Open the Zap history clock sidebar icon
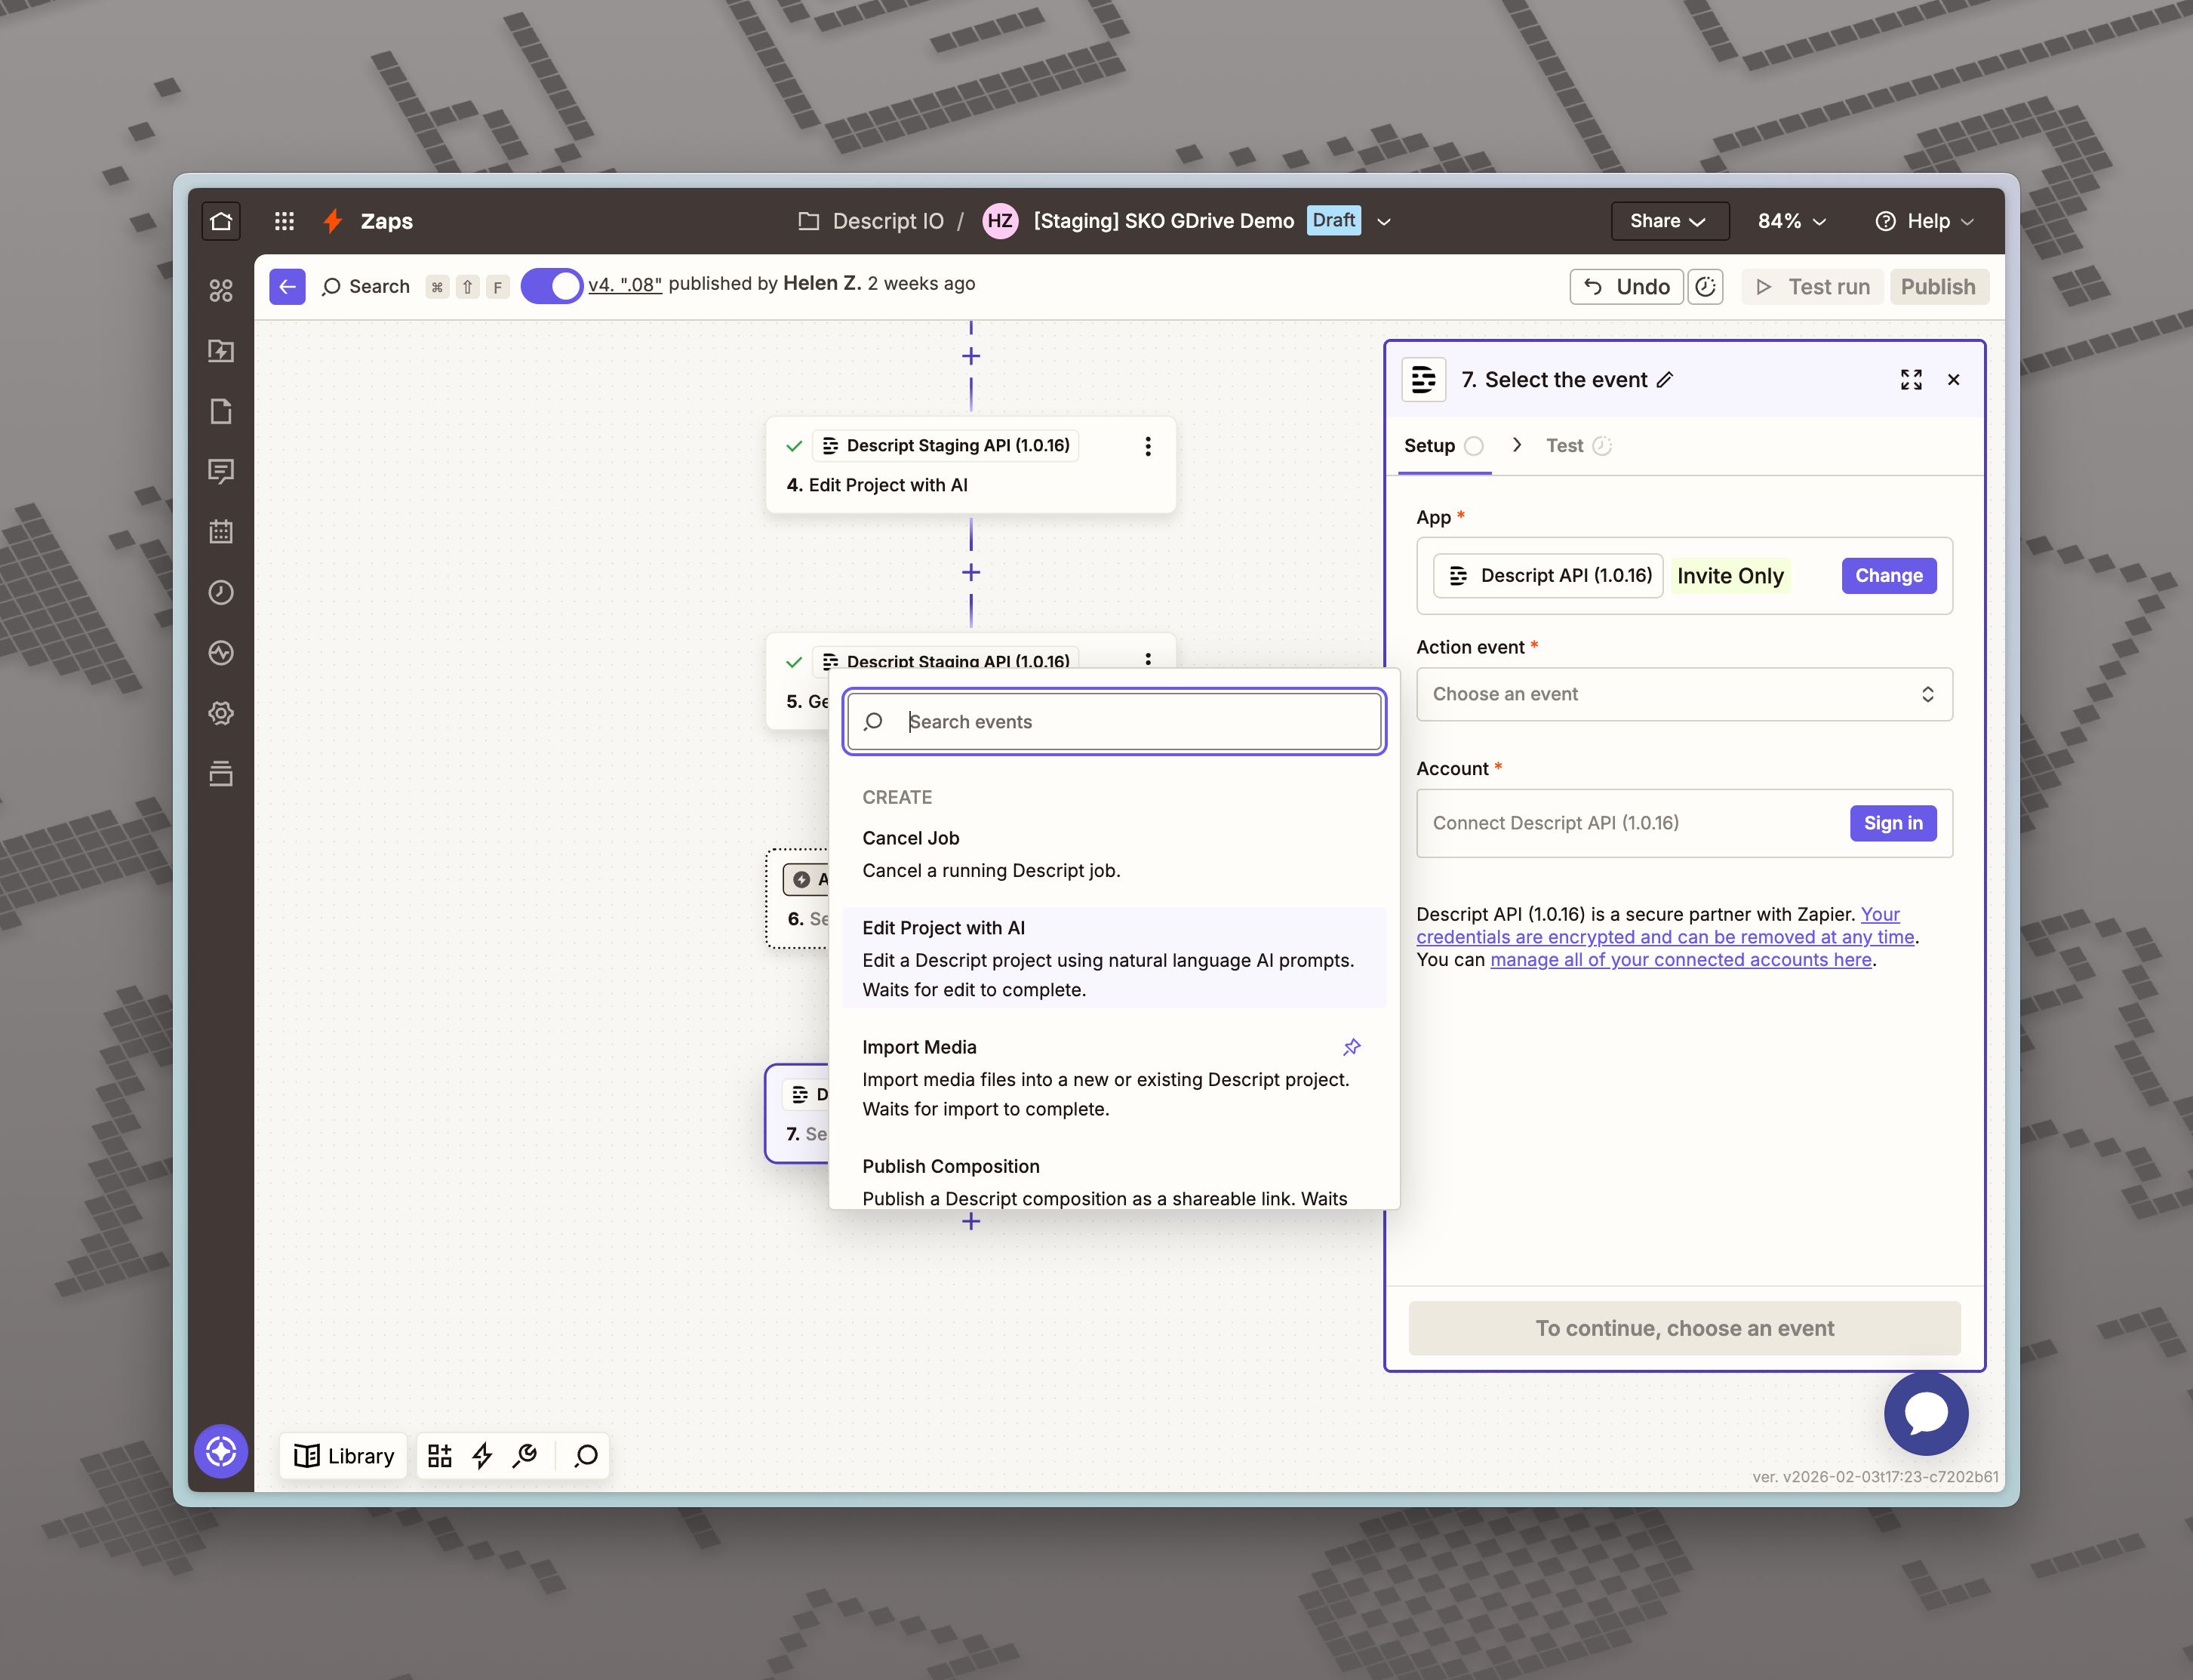The height and width of the screenshot is (1680, 2193). coord(221,593)
